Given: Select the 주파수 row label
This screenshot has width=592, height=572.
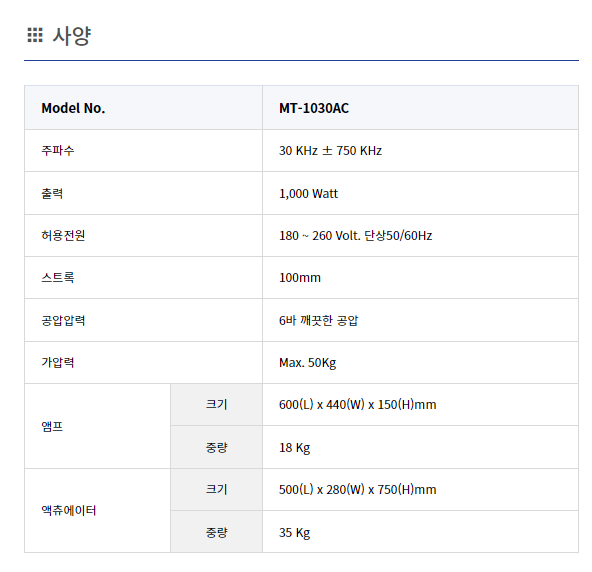Looking at the screenshot, I should click(58, 151).
